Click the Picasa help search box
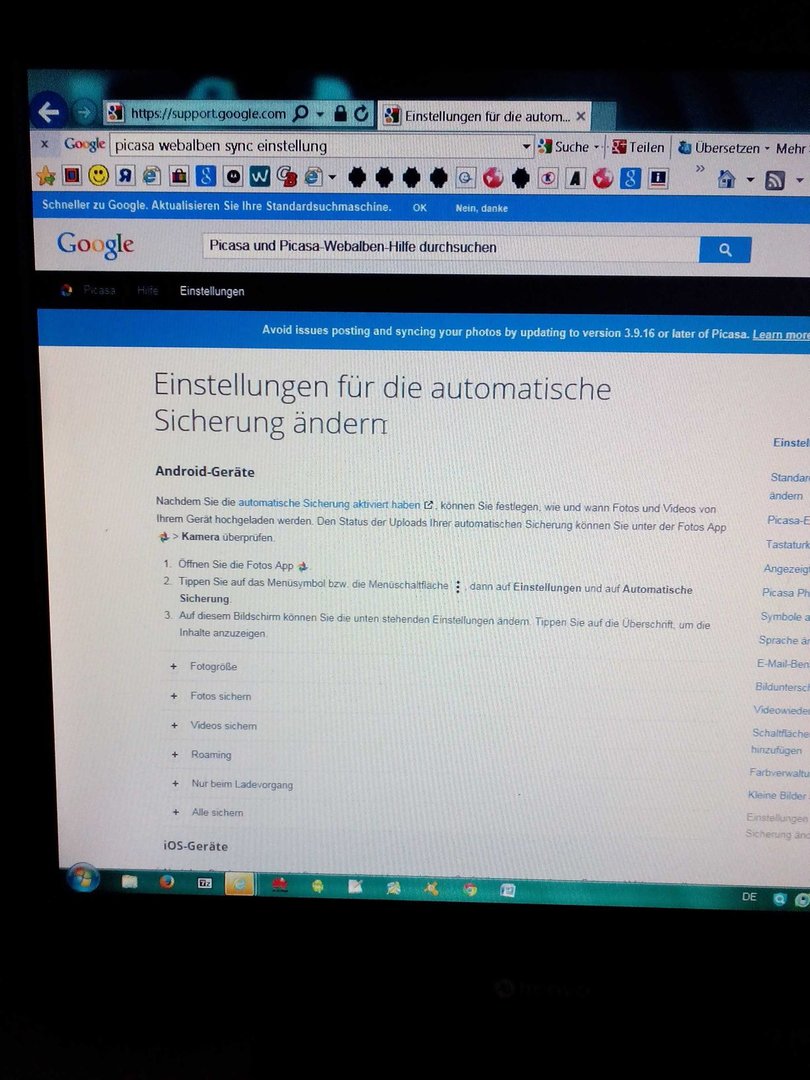This screenshot has width=810, height=1080. click(x=451, y=248)
